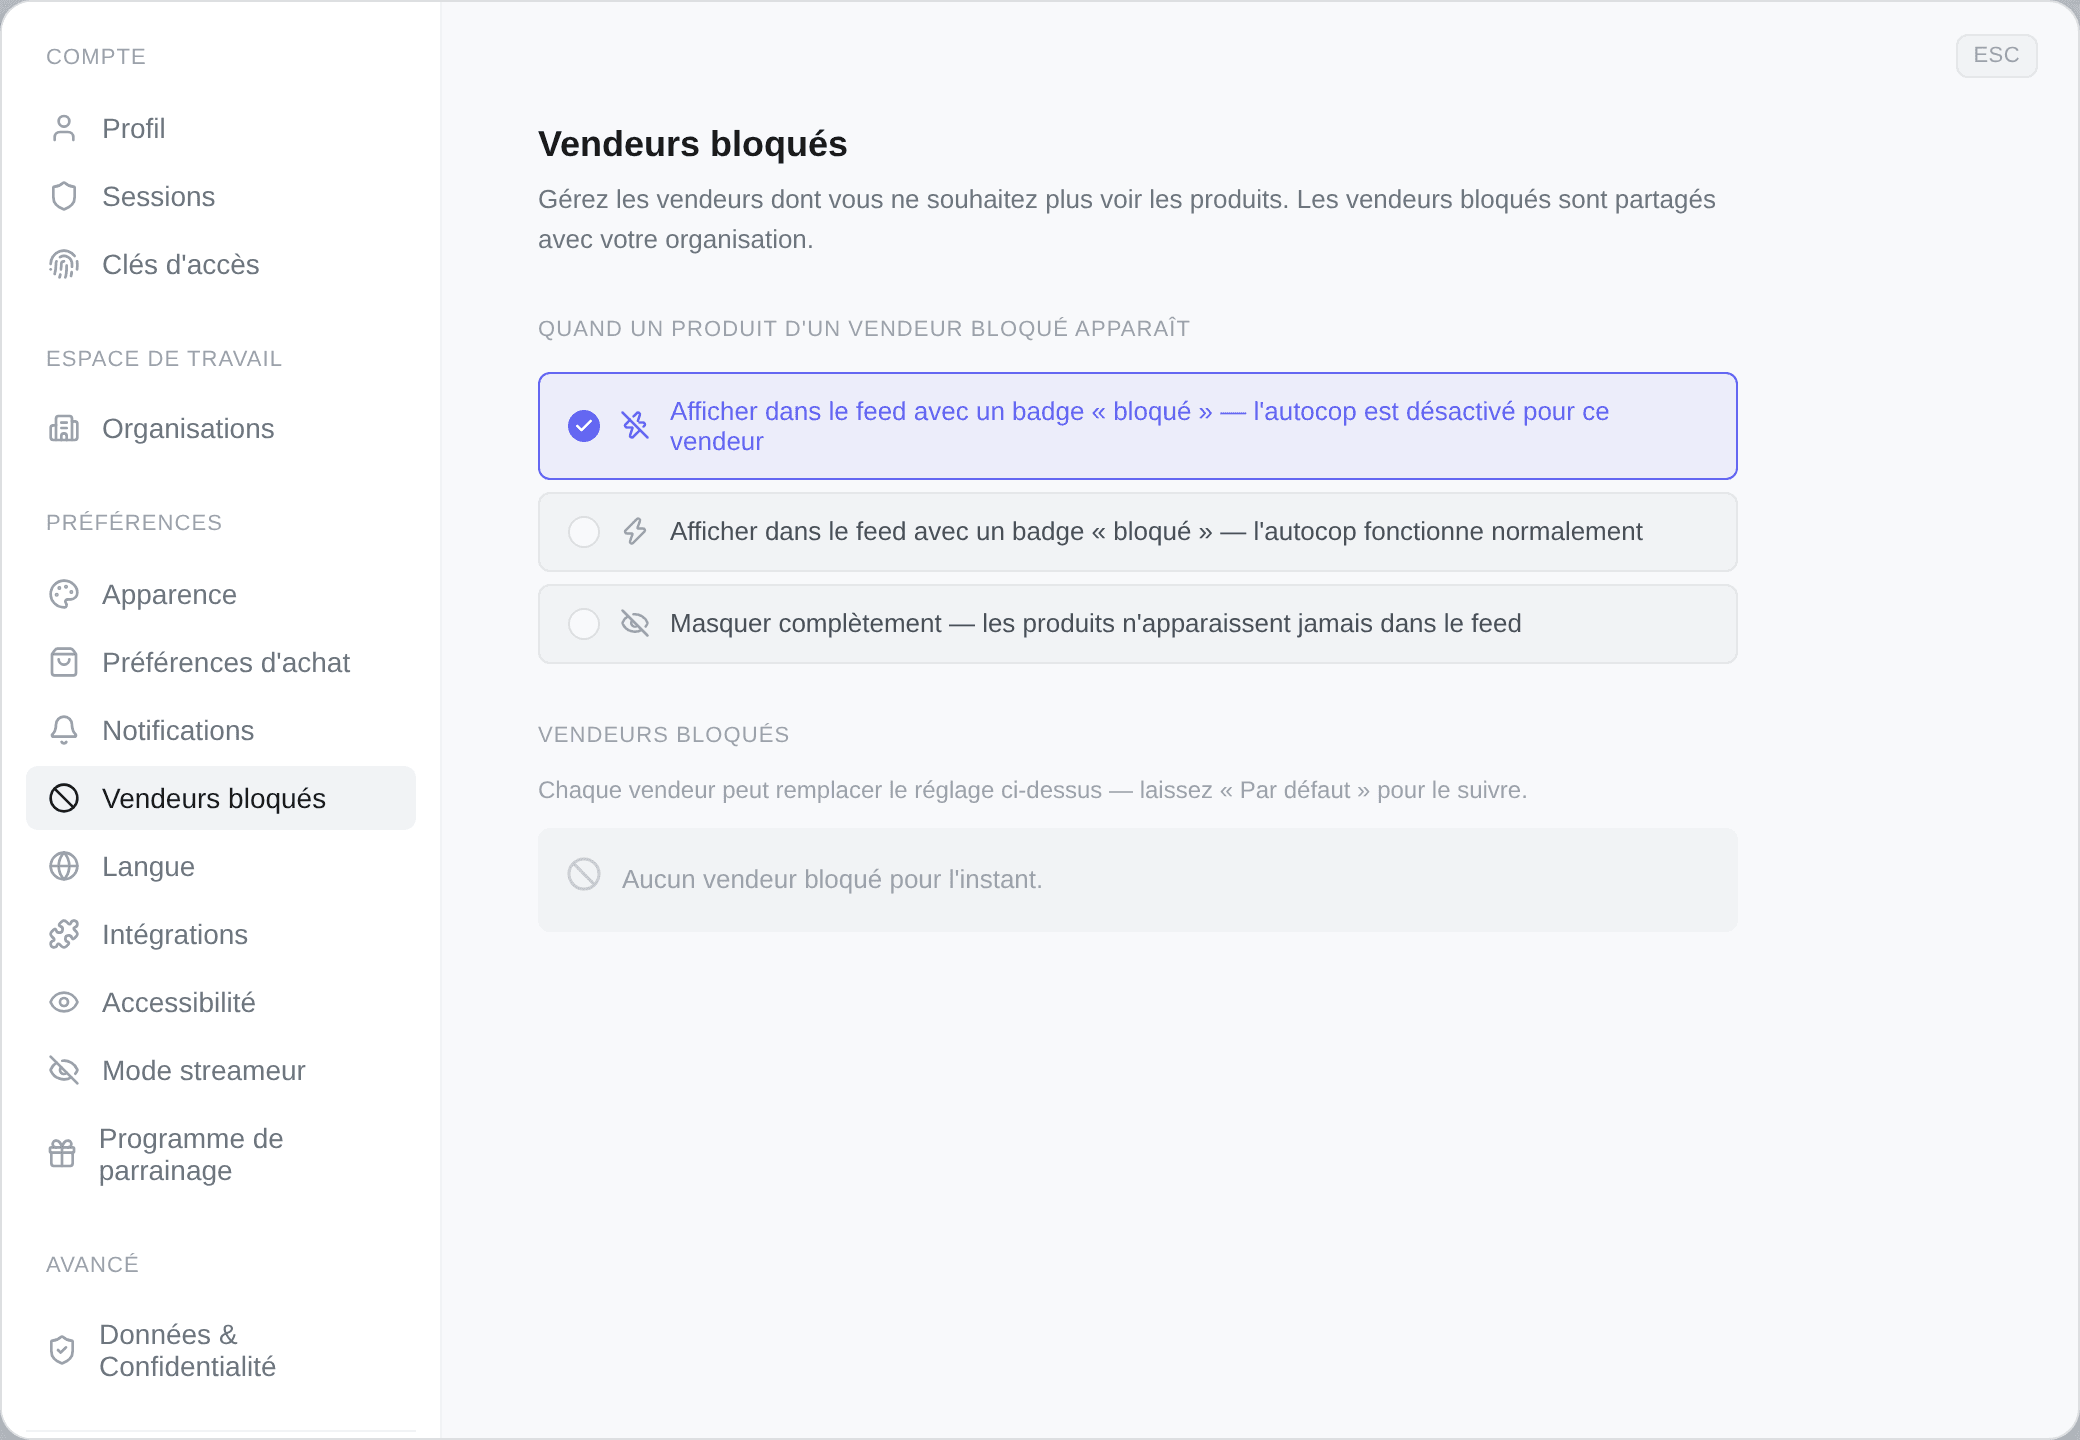Click the empty blocked vendors placeholder row
Viewport: 2080px width, 1440px height.
point(1137,880)
